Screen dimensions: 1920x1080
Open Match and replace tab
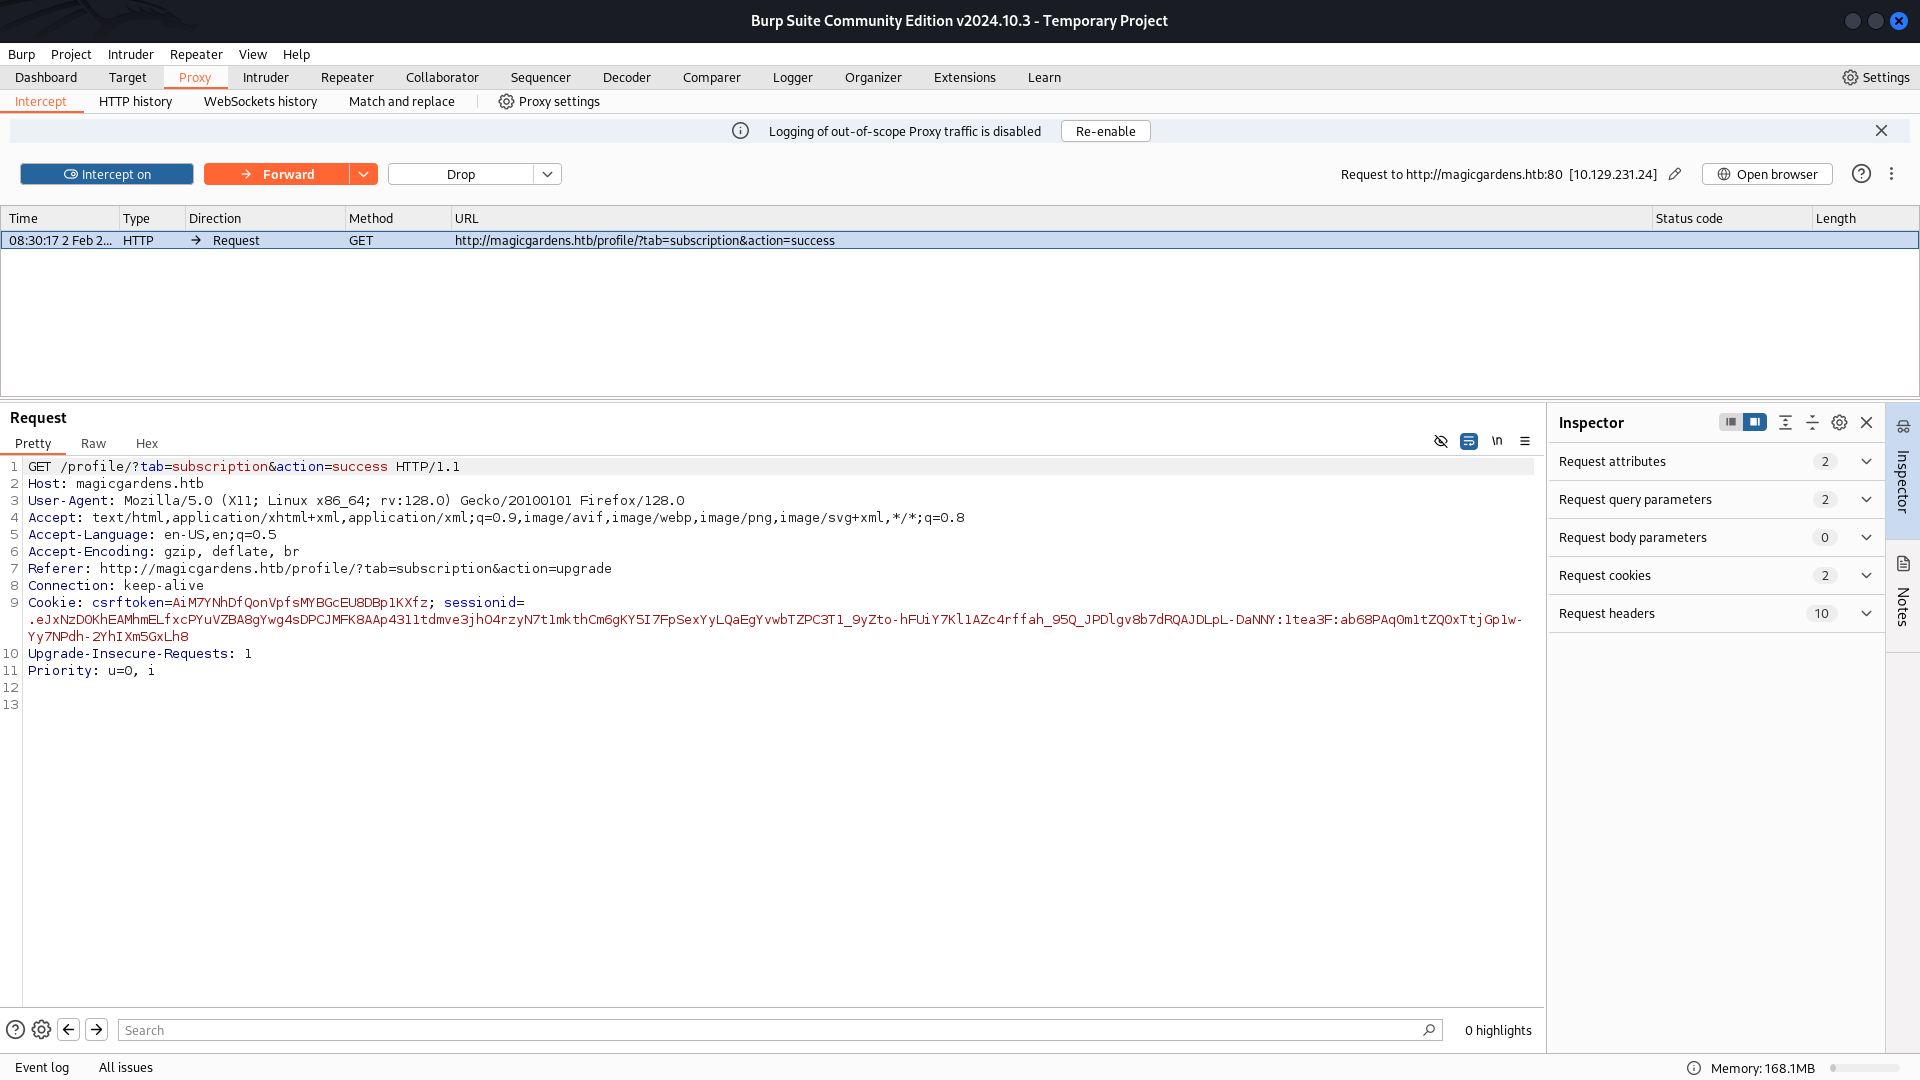(402, 101)
